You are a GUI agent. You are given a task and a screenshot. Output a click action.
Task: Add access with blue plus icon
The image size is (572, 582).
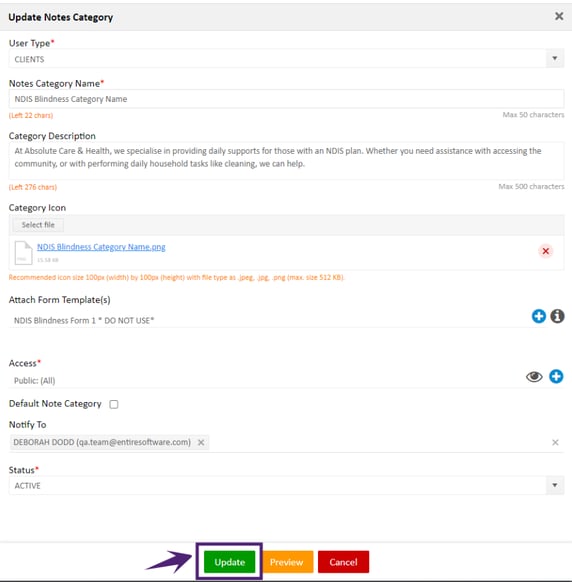556,376
